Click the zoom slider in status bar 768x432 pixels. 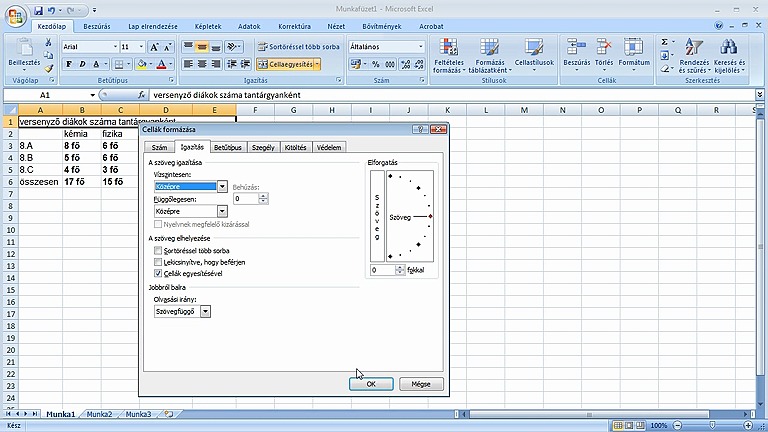[712, 425]
